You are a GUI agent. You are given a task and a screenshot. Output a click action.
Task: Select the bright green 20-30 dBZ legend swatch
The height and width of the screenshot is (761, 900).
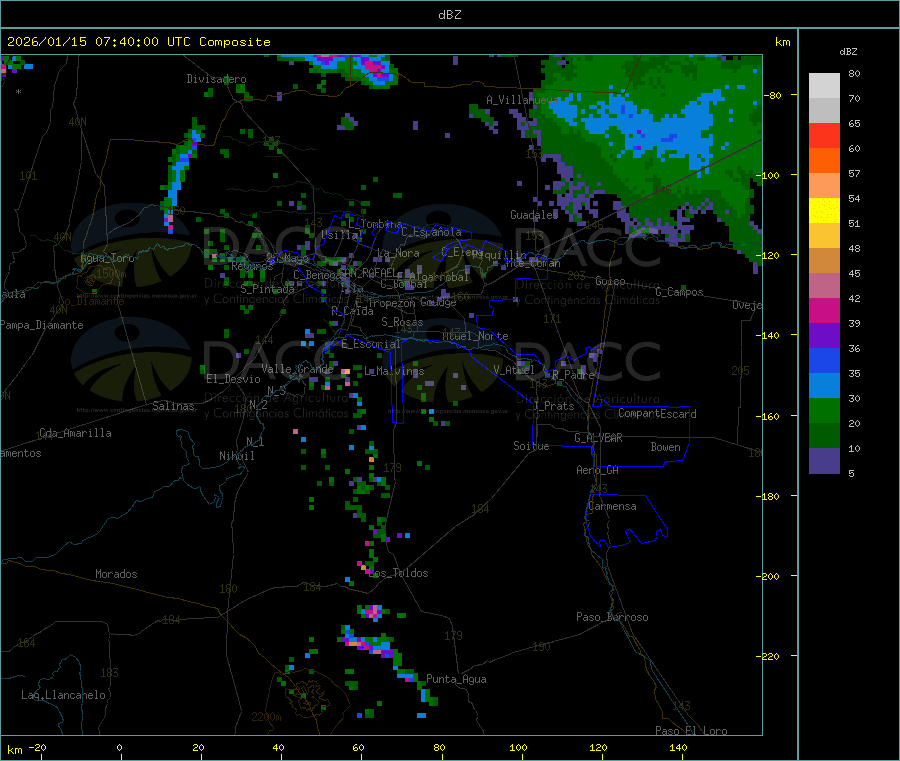click(824, 410)
